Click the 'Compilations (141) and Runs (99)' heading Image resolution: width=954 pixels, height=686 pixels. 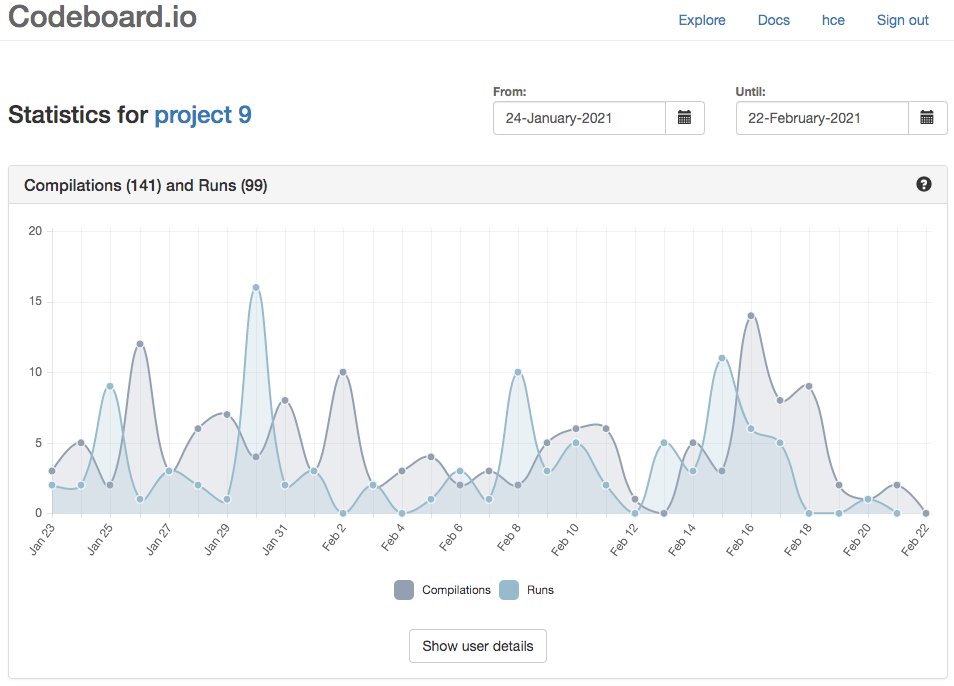pos(145,185)
